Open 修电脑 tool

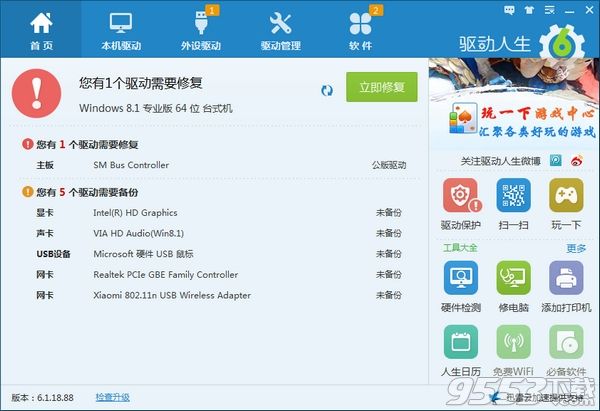pyautogui.click(x=513, y=287)
